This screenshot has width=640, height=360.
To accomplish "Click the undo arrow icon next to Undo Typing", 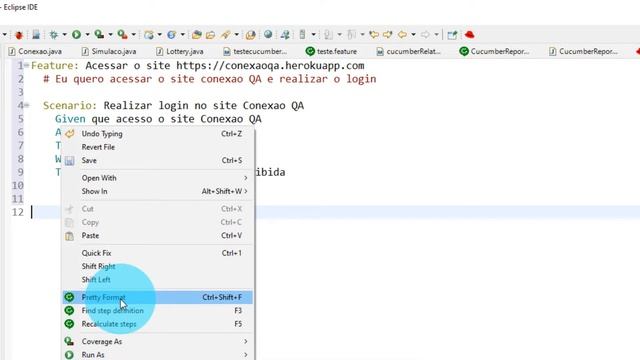I will pos(70,133).
